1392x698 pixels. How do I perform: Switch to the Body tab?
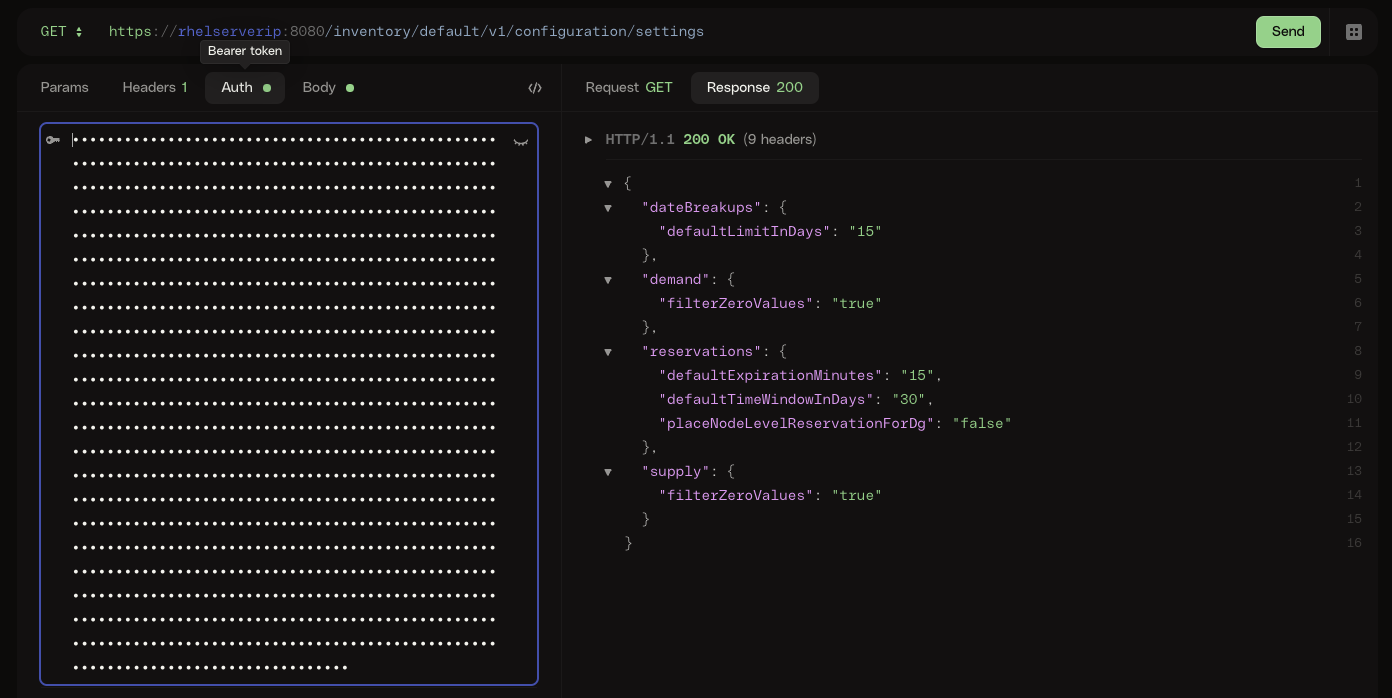[319, 88]
